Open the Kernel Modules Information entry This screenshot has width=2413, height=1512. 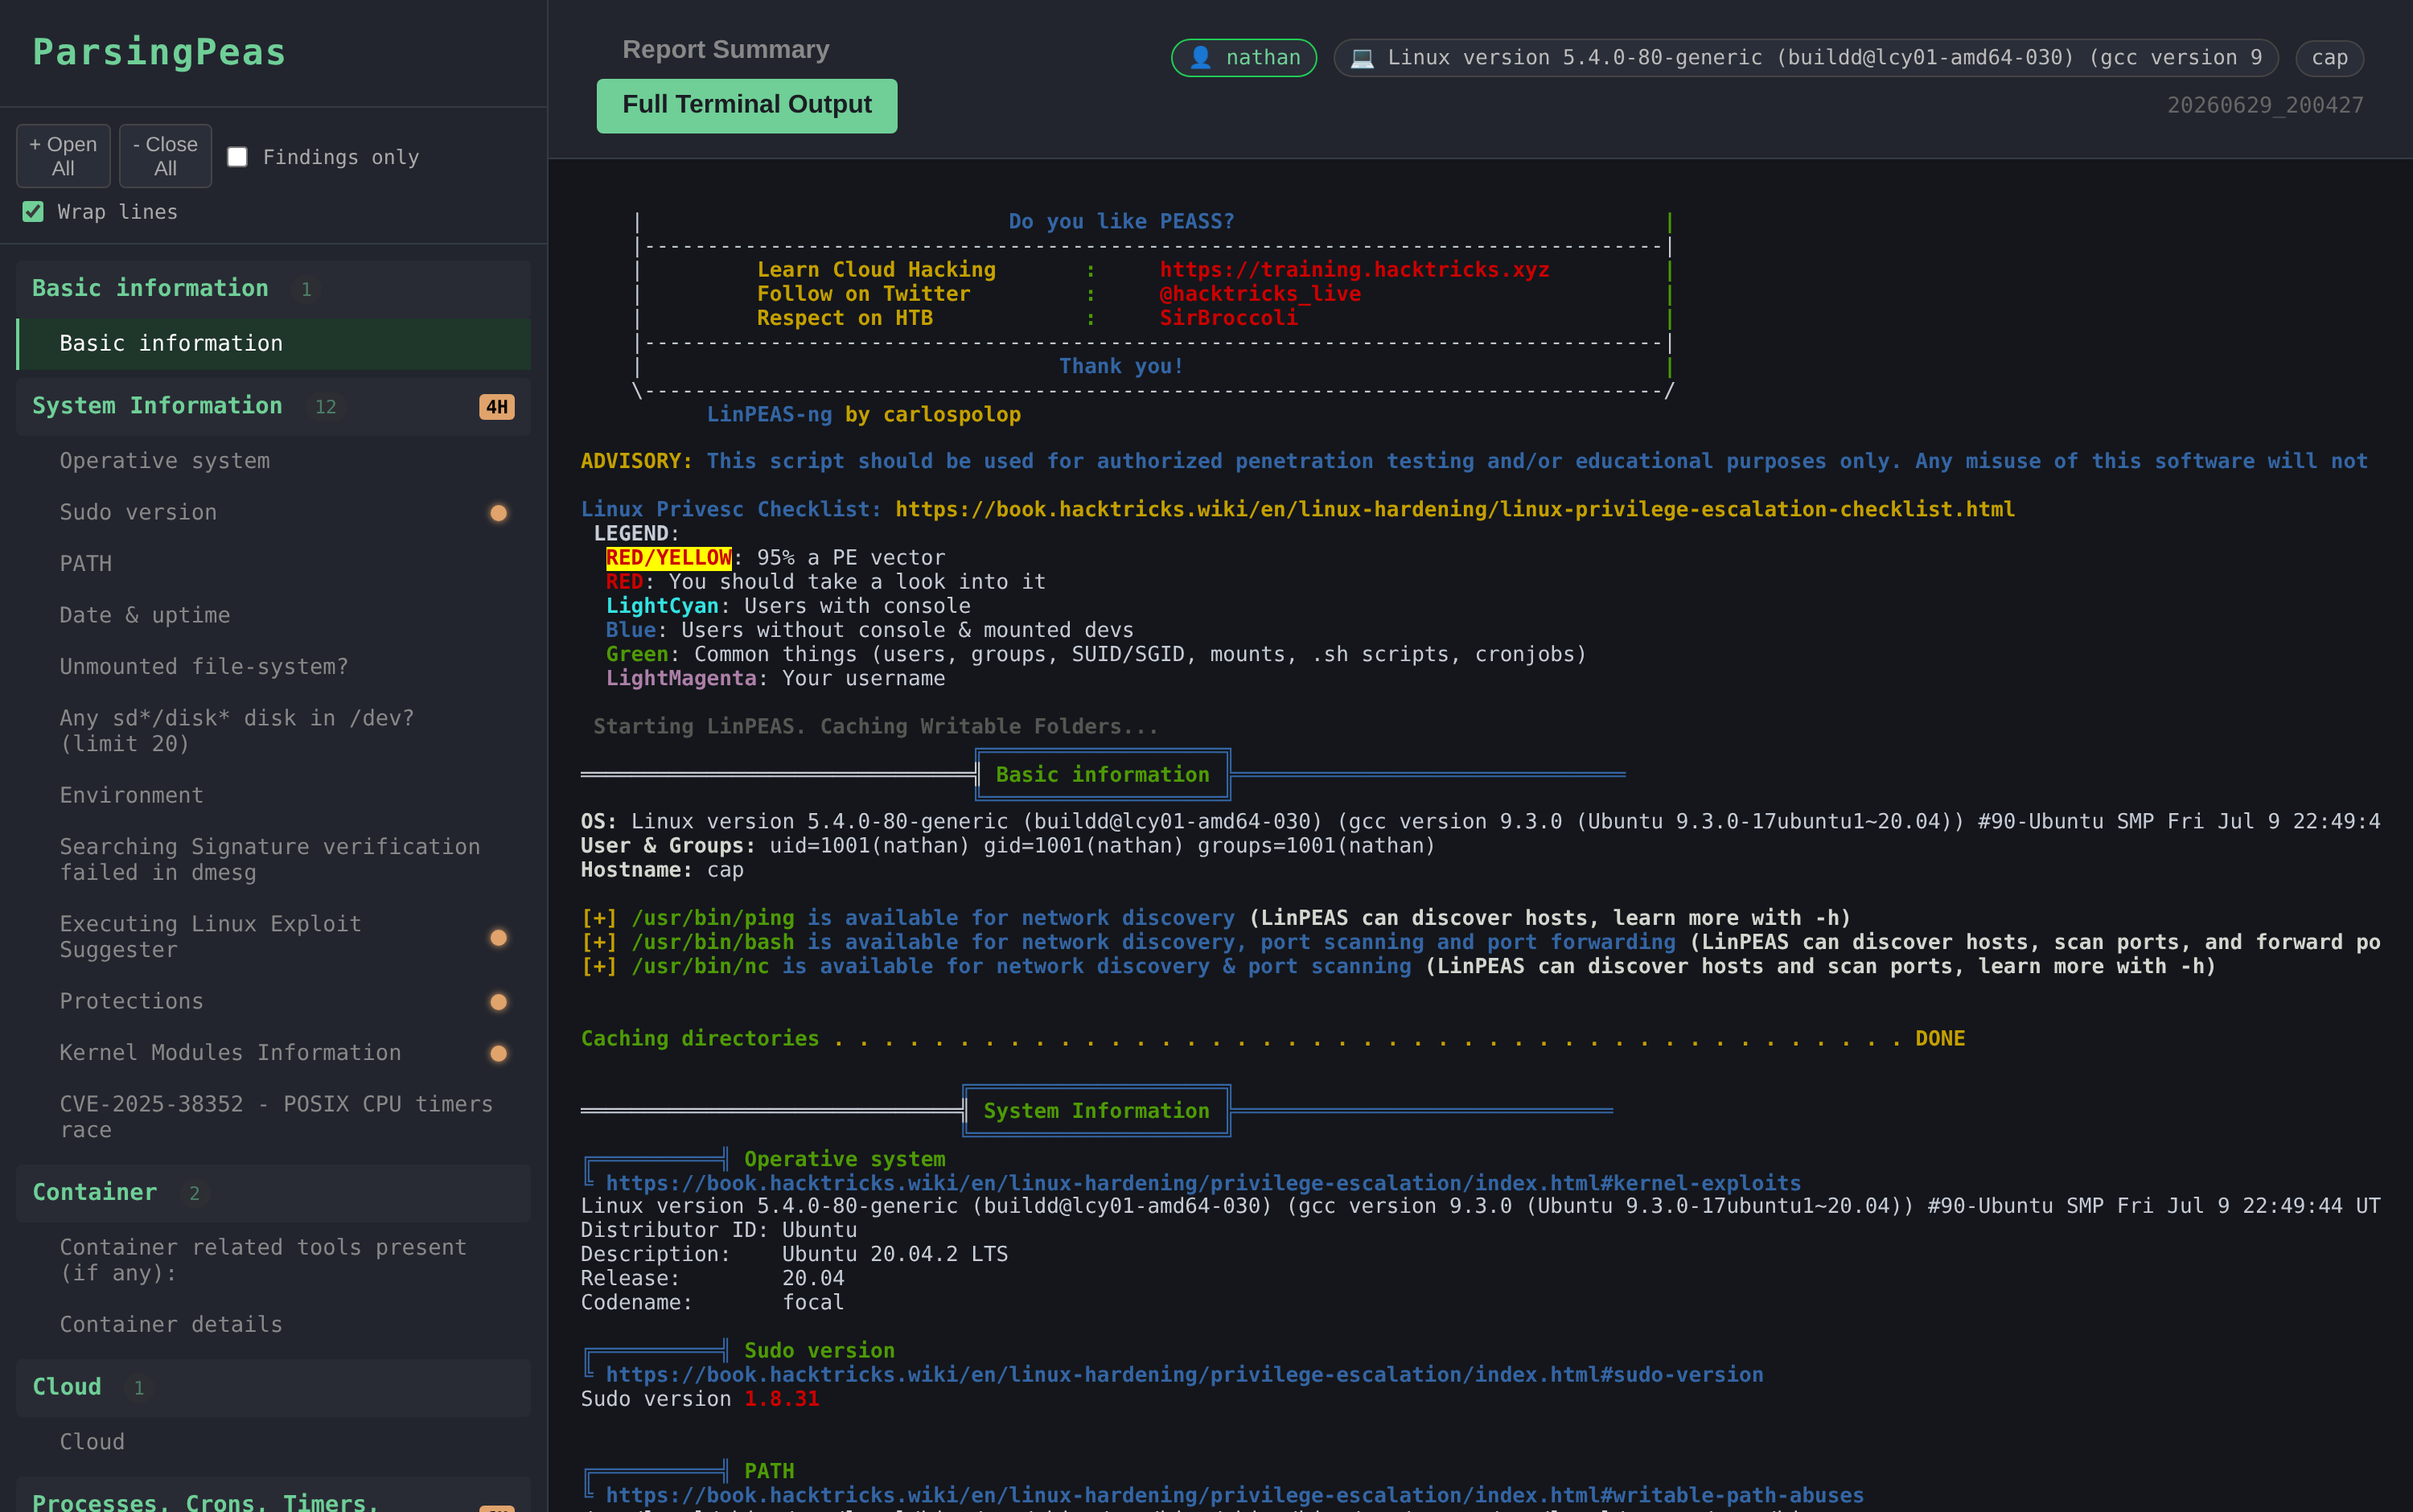click(273, 1053)
